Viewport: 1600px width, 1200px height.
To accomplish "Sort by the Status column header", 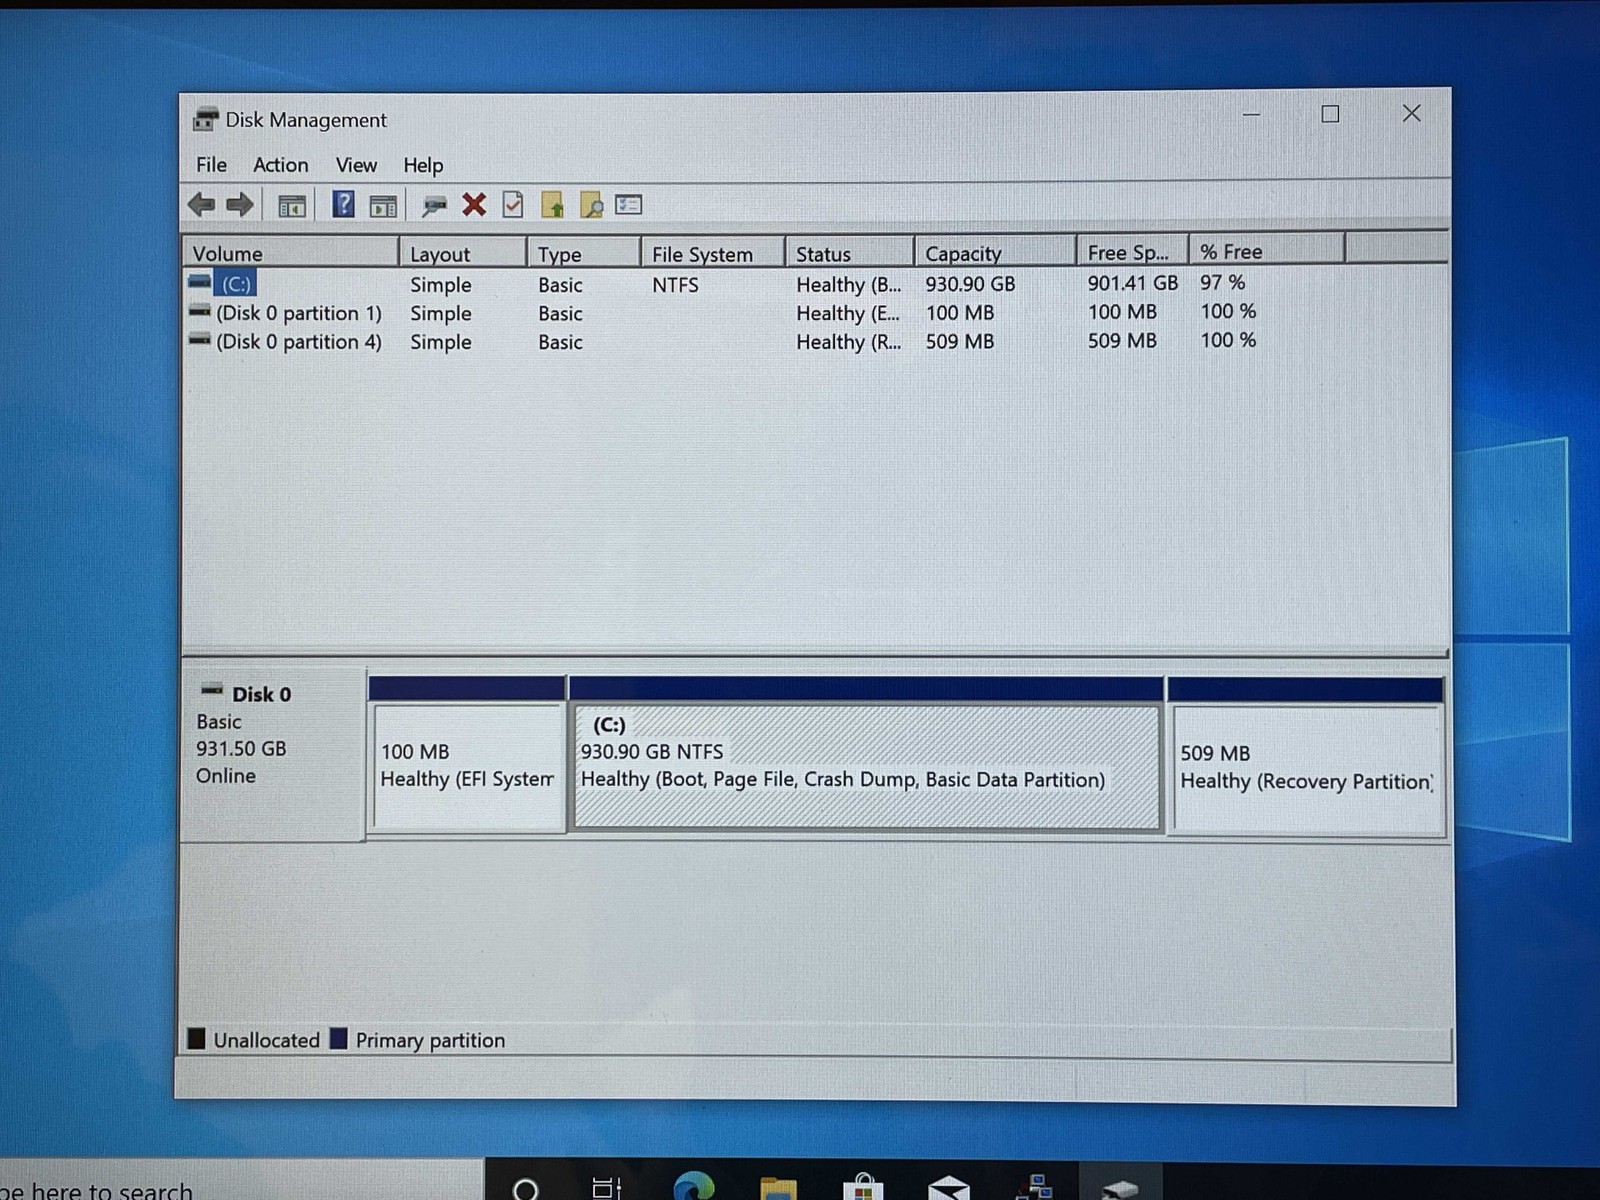I will tap(849, 253).
